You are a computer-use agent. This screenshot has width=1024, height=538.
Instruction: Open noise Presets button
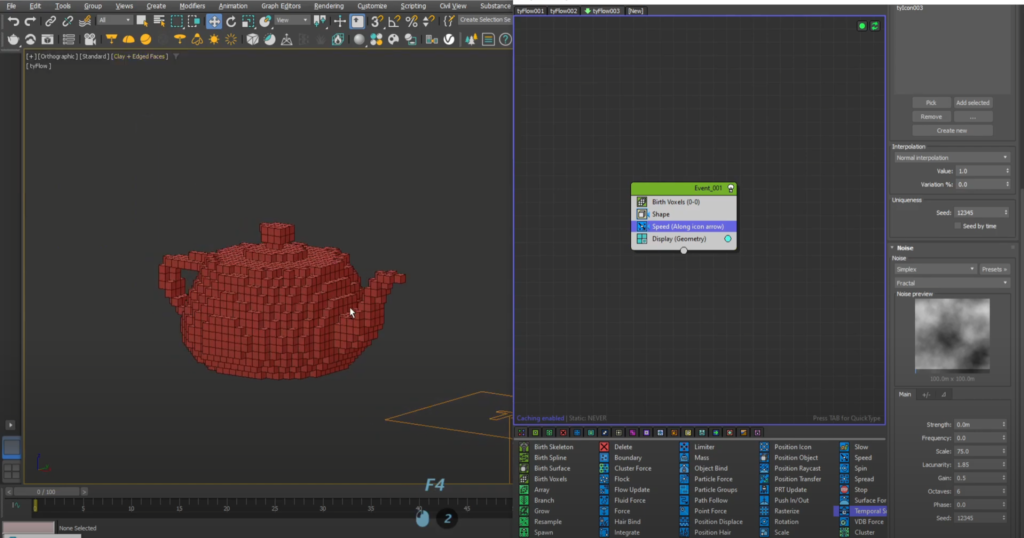coord(994,269)
